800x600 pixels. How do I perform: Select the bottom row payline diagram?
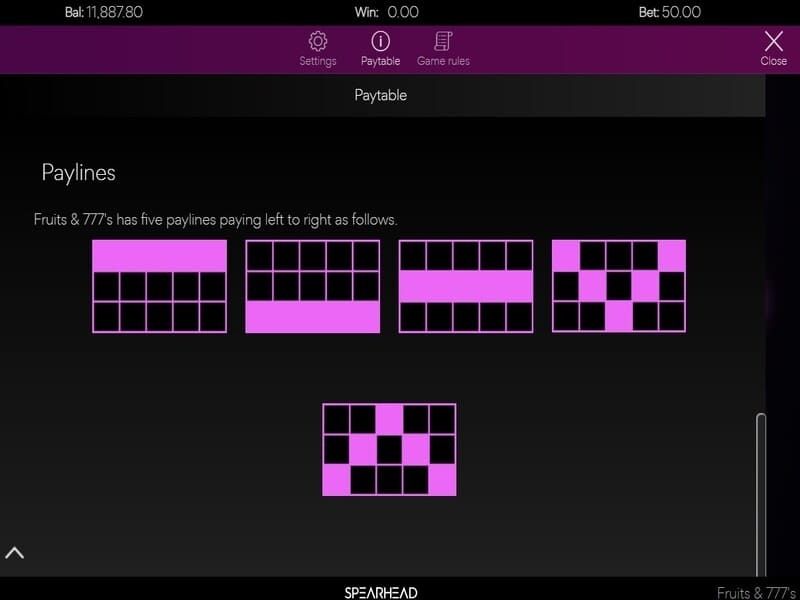[312, 286]
